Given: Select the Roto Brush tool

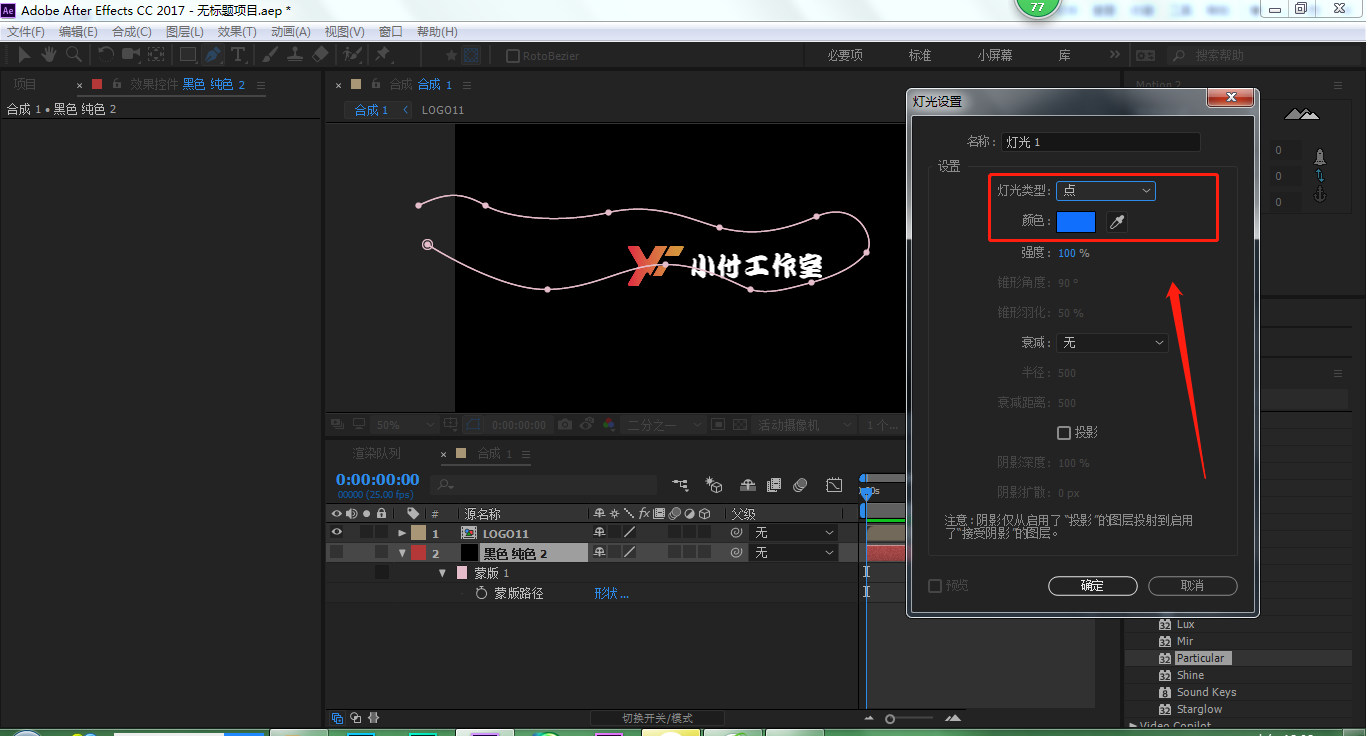Looking at the screenshot, I should 352,55.
